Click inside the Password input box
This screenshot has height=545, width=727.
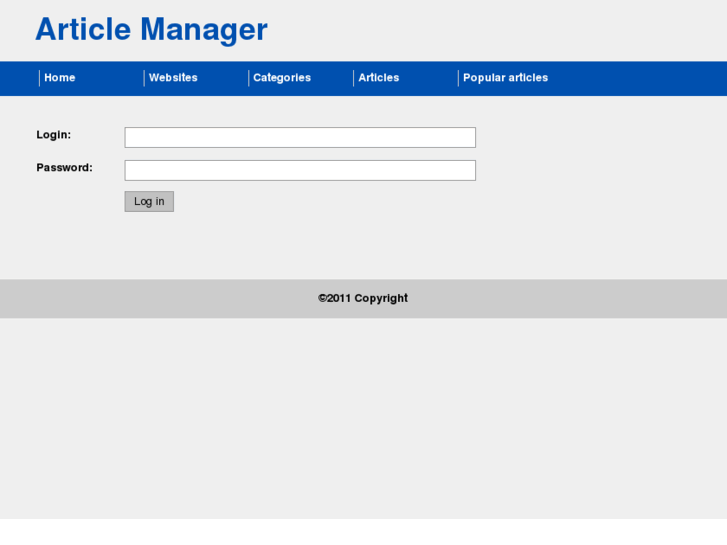coord(300,170)
